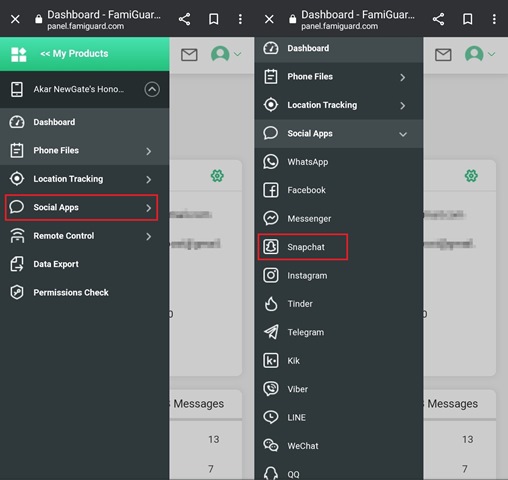Collapse the Social Apps chevron in right panel
508x480 pixels.
[x=403, y=134]
